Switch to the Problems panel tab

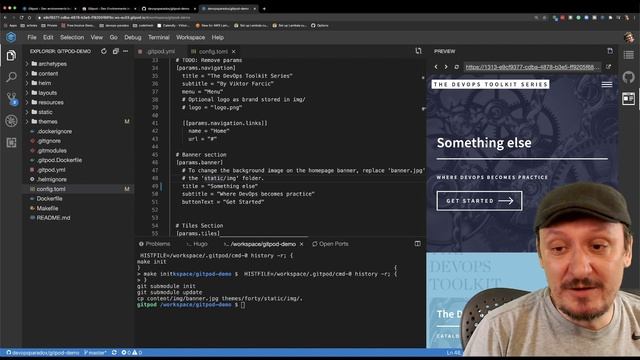pos(155,244)
